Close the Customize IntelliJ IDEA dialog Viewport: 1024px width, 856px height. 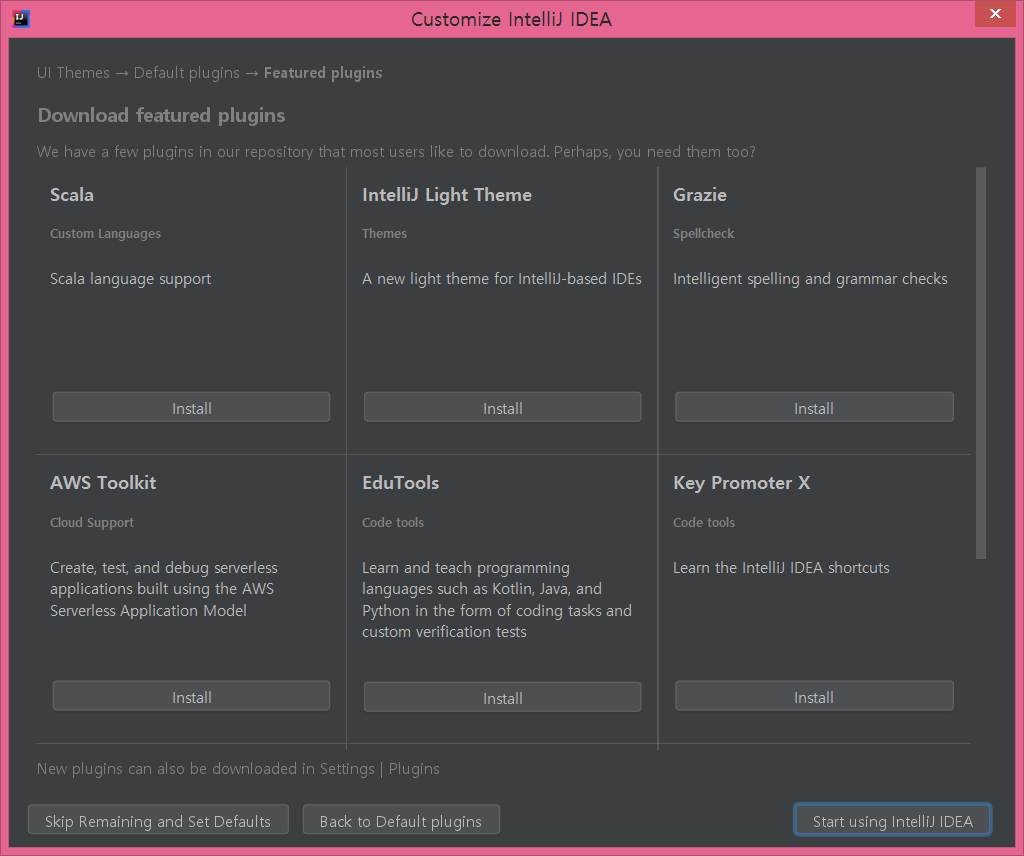tap(995, 14)
